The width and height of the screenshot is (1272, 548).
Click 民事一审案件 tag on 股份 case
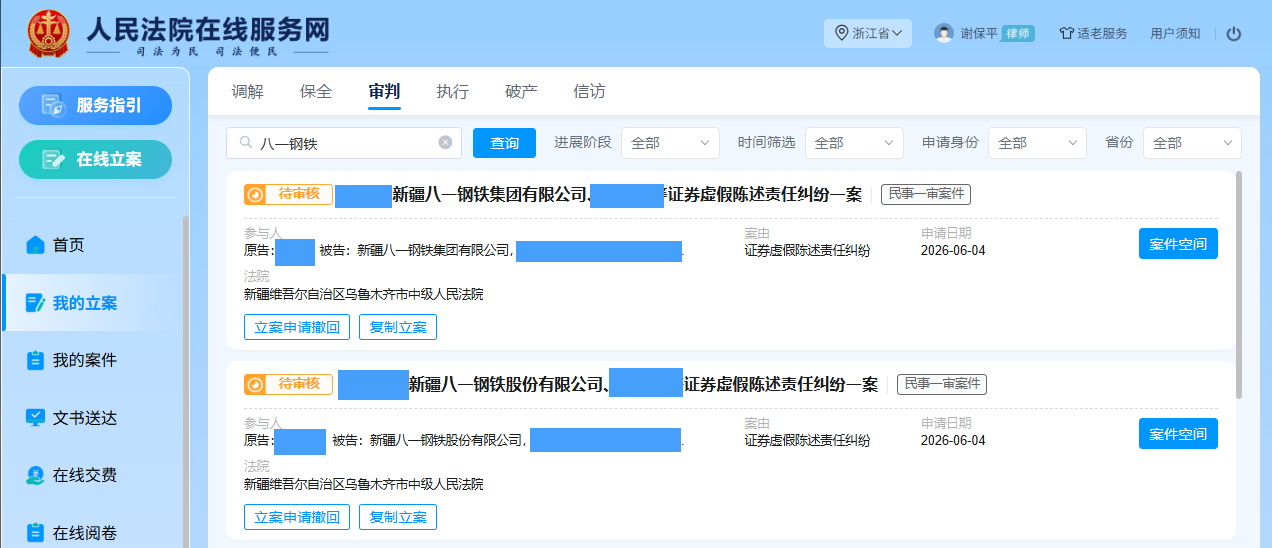pyautogui.click(x=942, y=384)
